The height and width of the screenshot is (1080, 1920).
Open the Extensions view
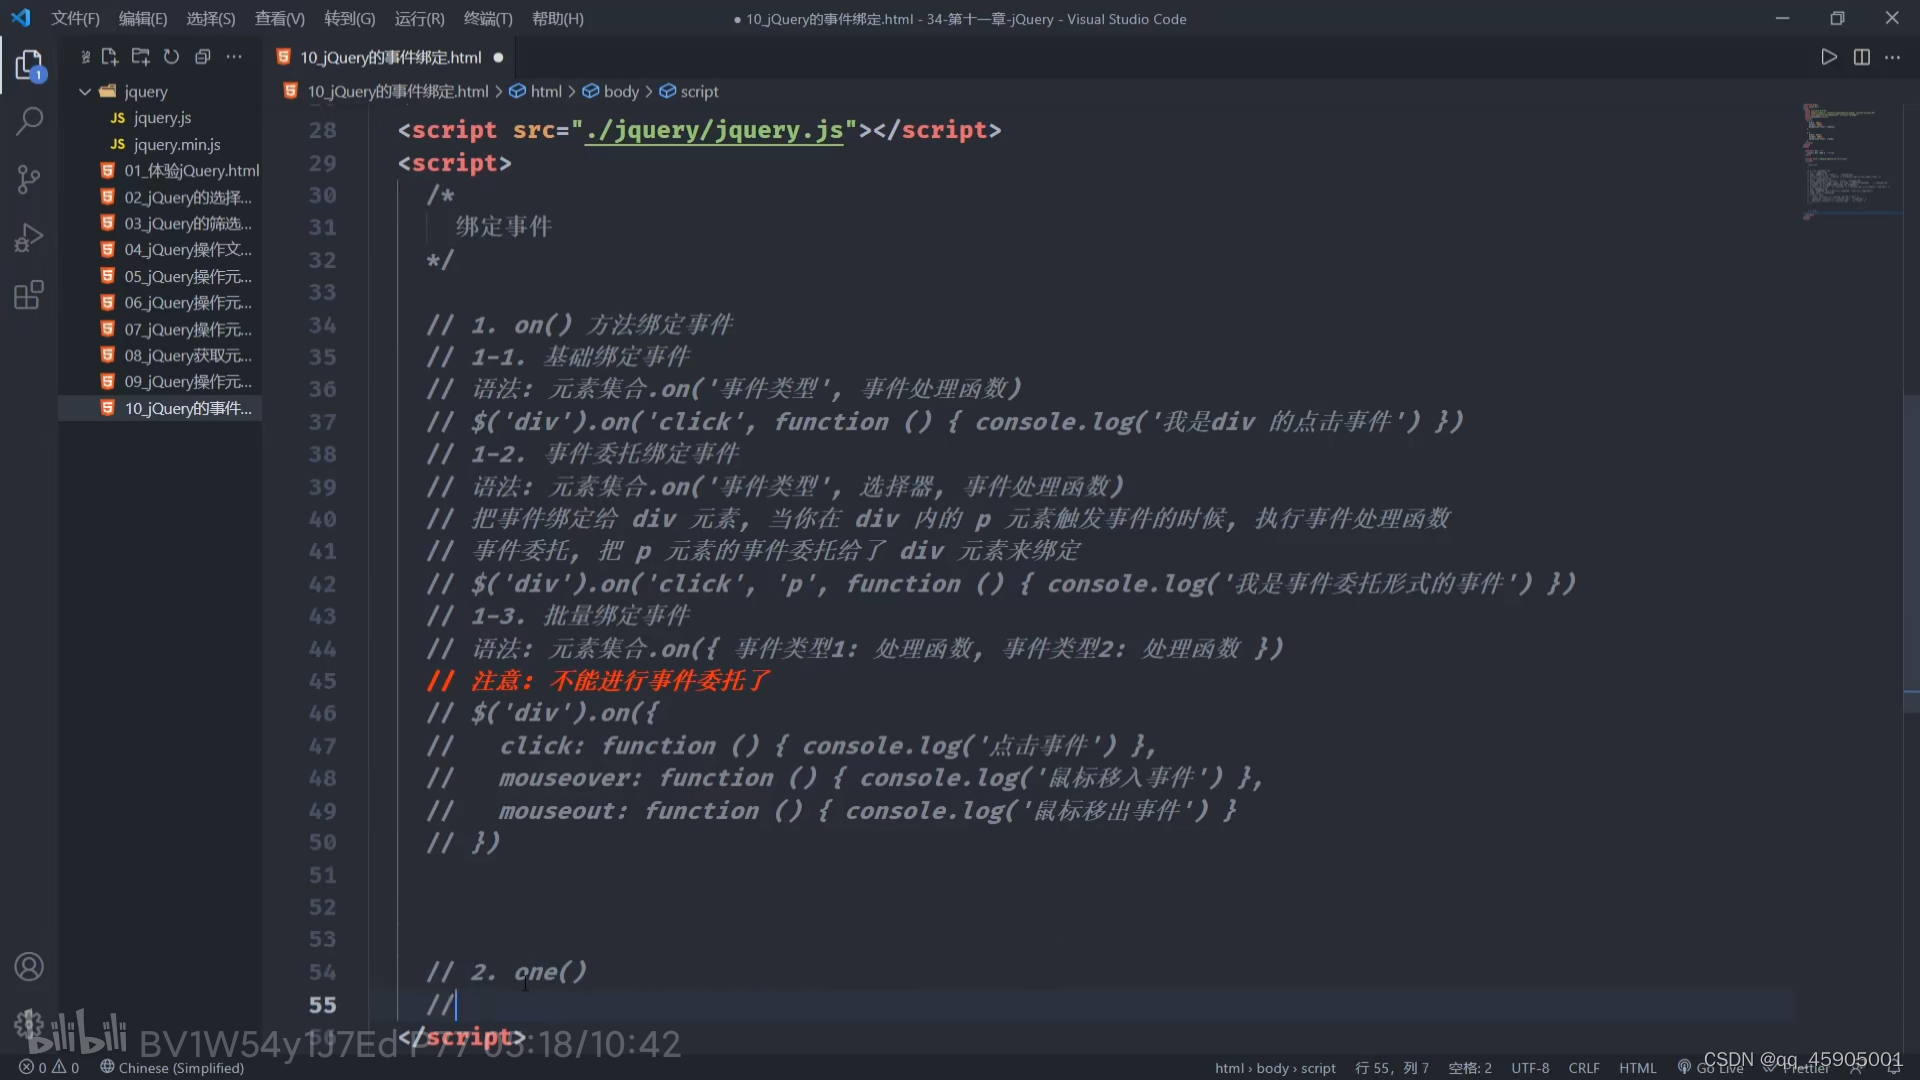[29, 296]
